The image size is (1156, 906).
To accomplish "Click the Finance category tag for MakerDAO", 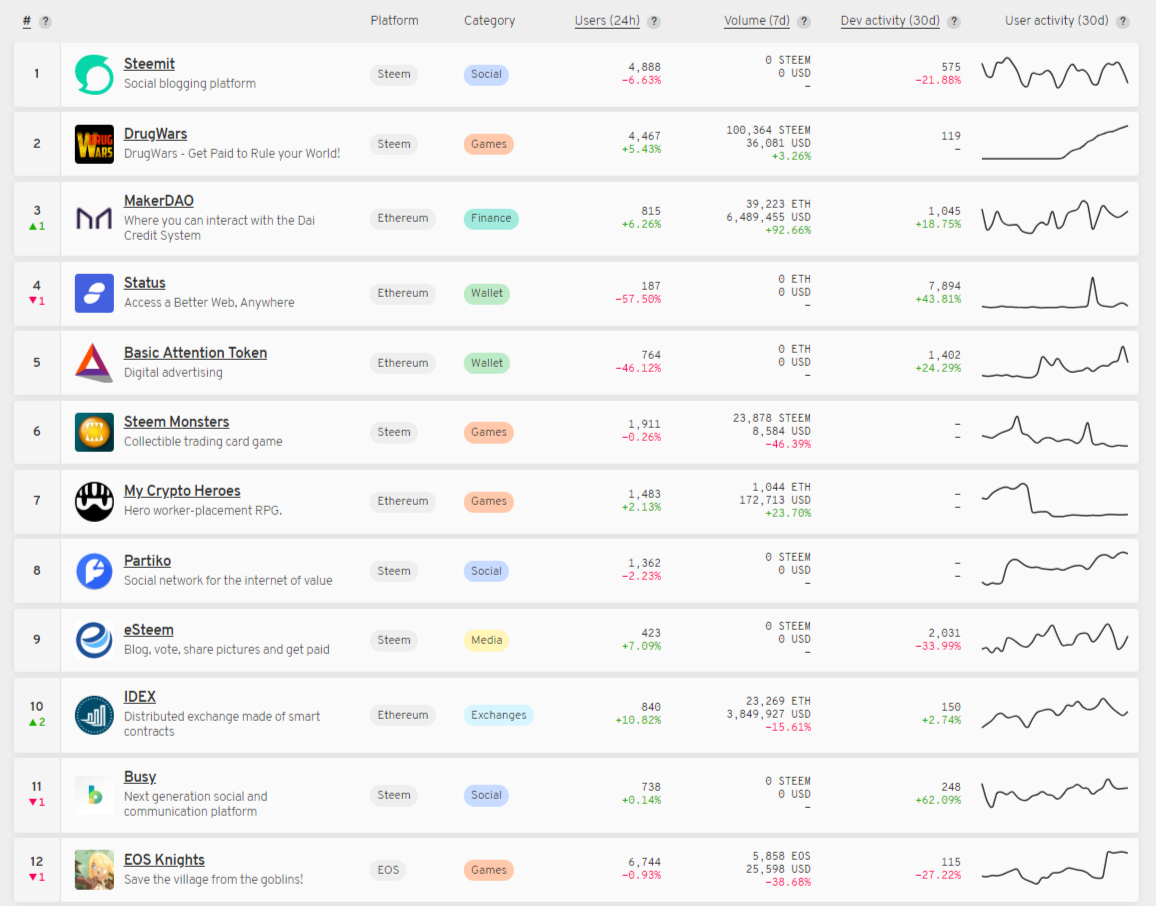I will pyautogui.click(x=491, y=219).
